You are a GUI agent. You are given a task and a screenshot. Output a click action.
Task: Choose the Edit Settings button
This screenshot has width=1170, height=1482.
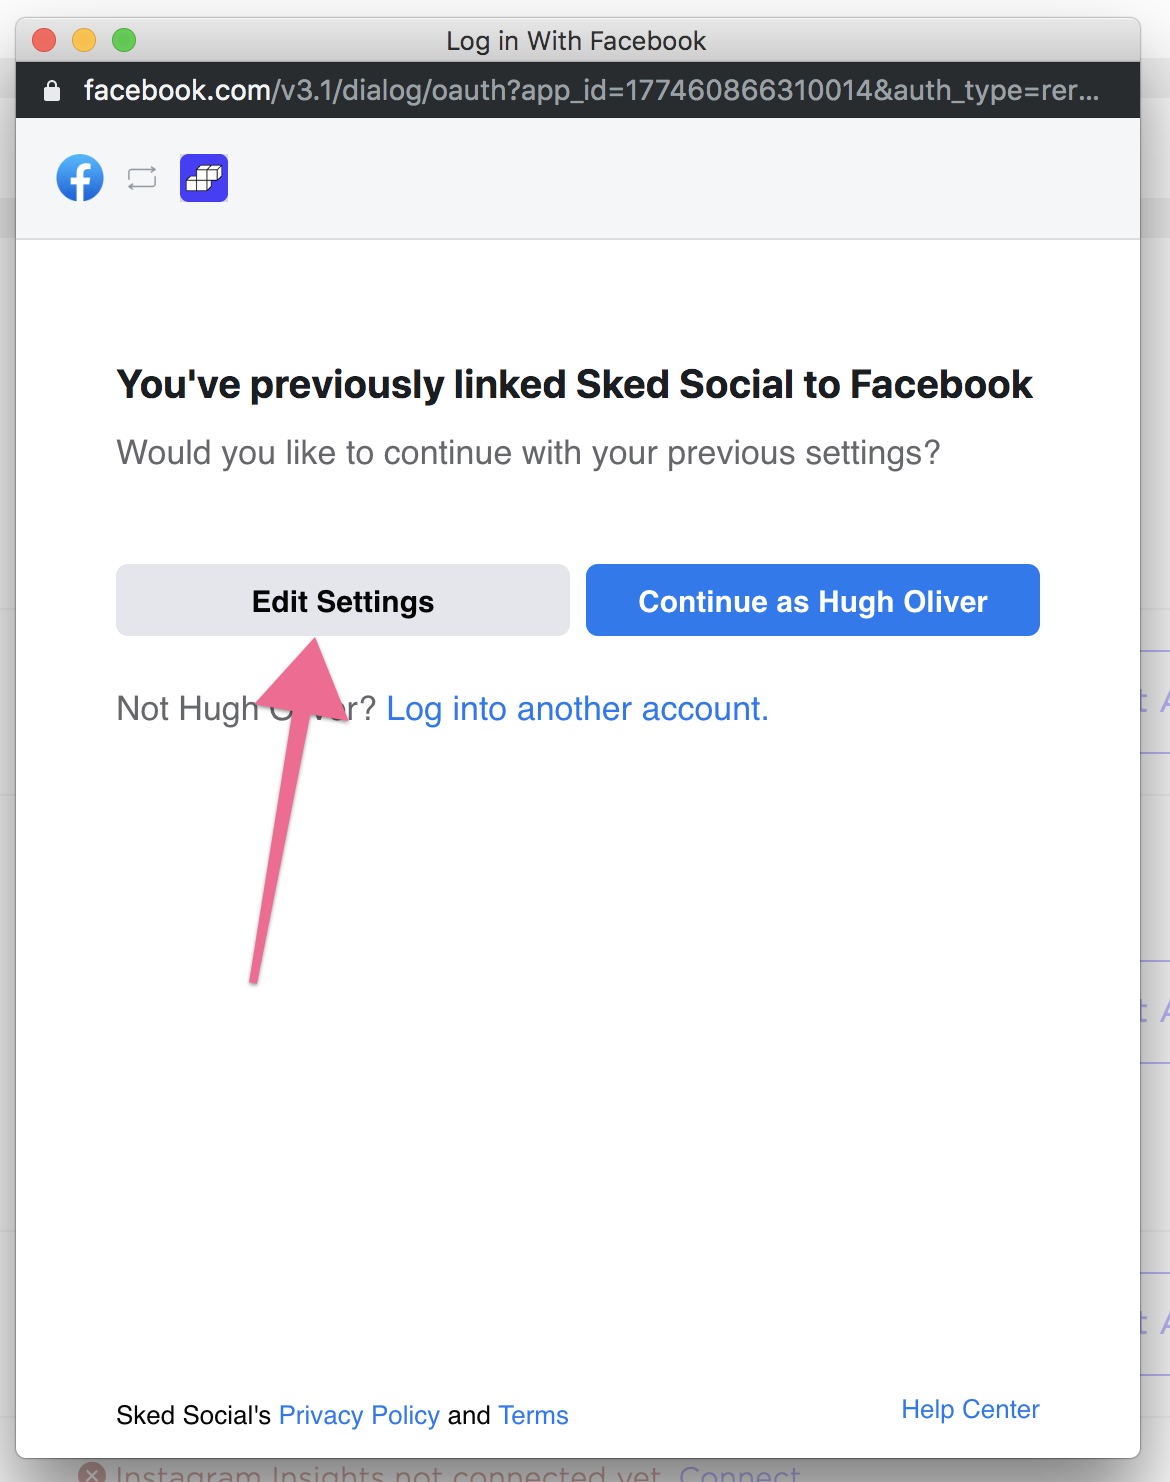click(x=343, y=600)
